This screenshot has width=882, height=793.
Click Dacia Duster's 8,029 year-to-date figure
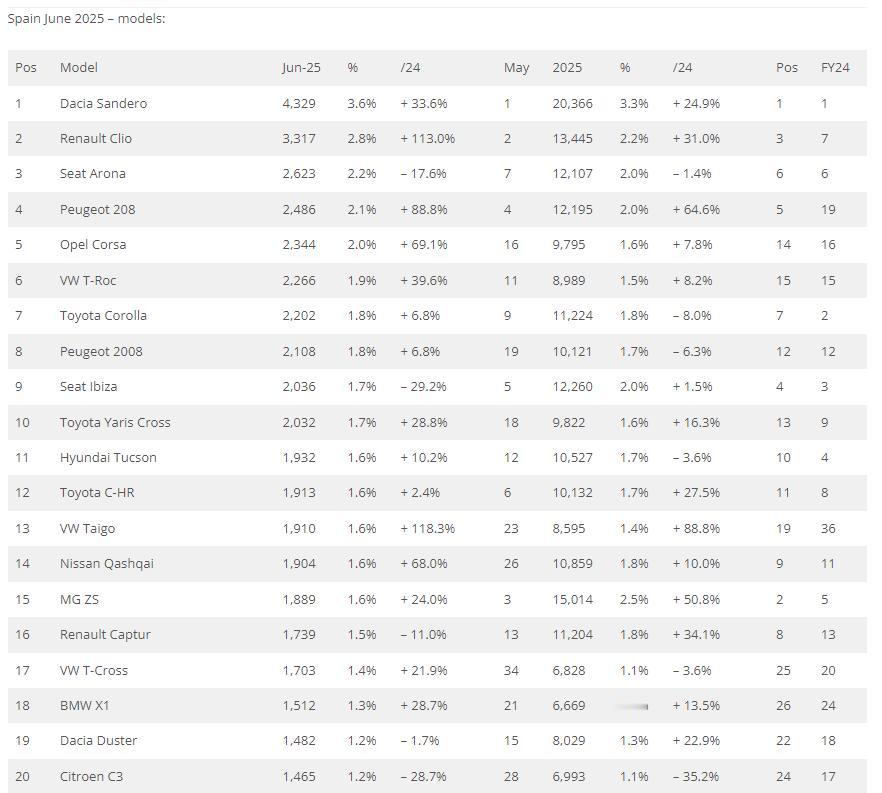[x=569, y=741]
